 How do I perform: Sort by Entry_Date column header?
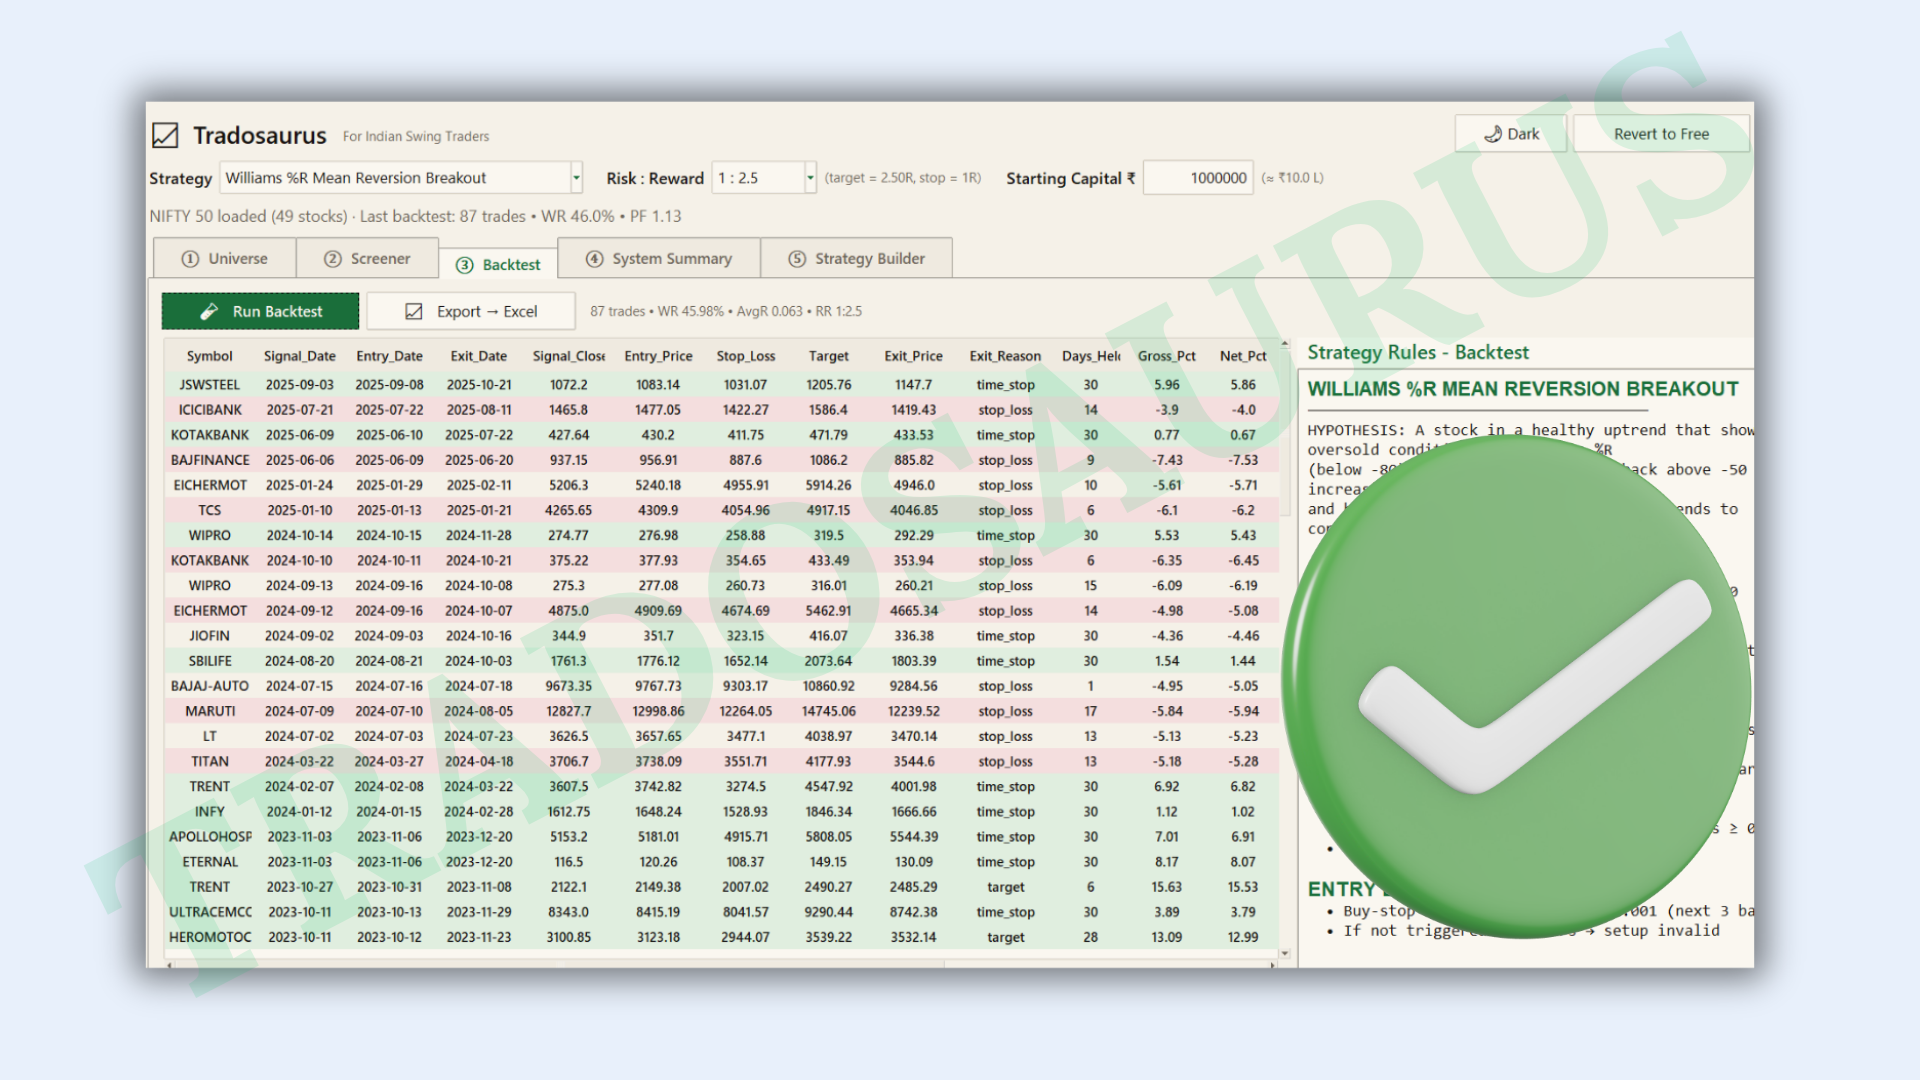click(389, 356)
